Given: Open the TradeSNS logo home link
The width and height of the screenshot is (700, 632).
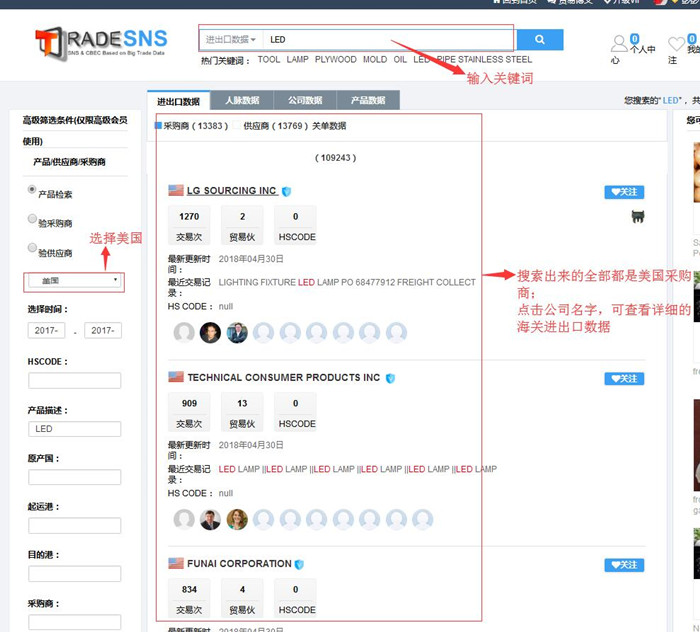Looking at the screenshot, I should pos(101,43).
